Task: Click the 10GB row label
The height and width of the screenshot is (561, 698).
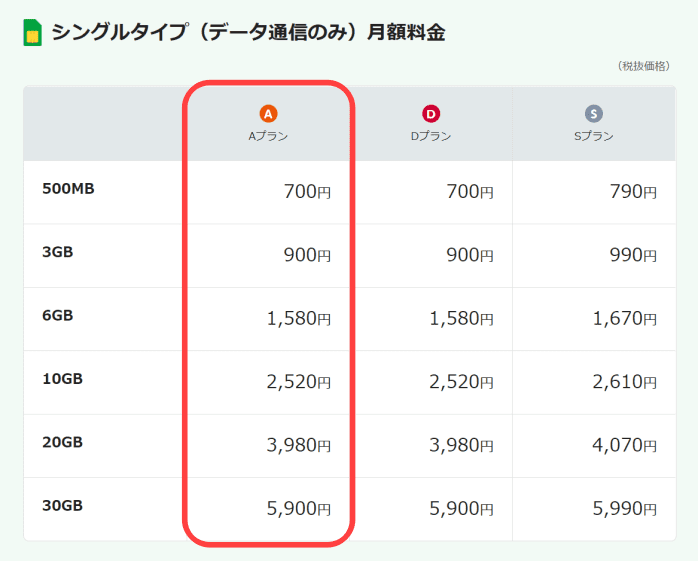Action: pos(62,379)
